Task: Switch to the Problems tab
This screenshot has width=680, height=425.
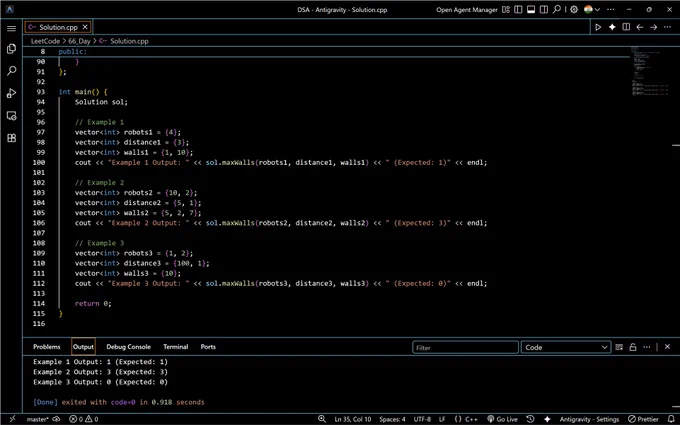Action: [47, 347]
